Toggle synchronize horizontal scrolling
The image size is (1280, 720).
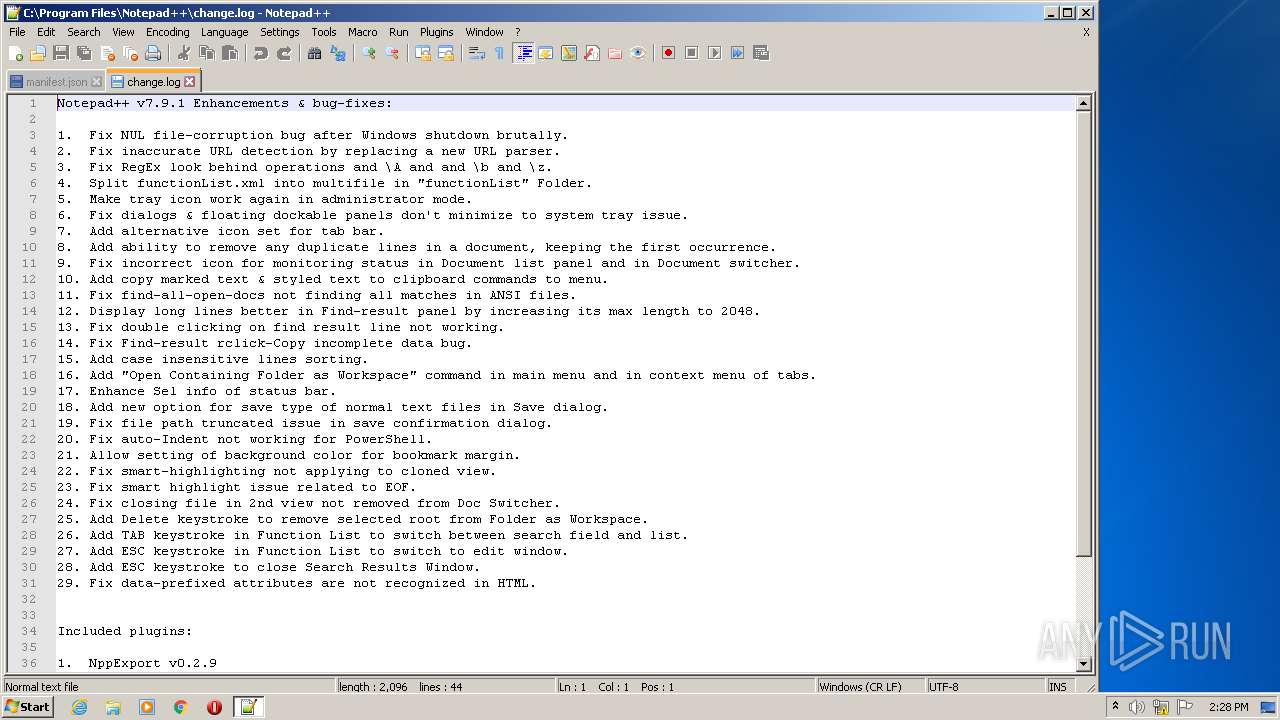[x=446, y=53]
